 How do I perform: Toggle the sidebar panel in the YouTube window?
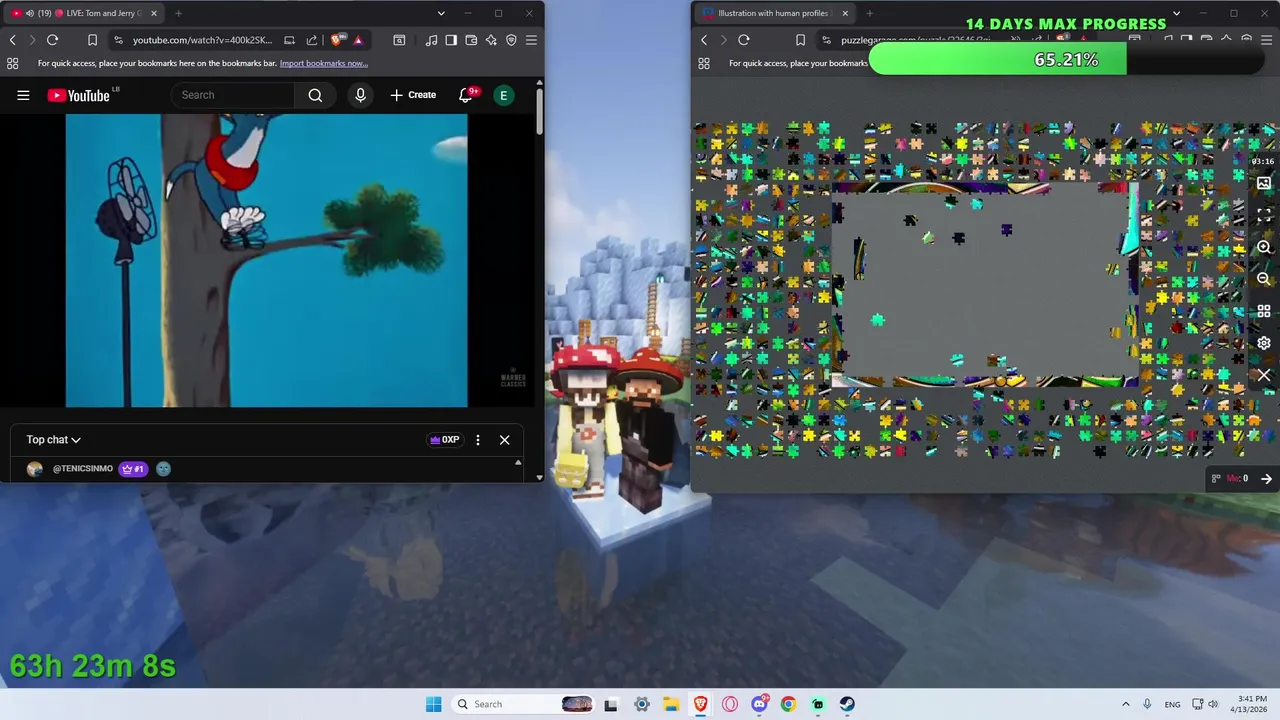[451, 40]
